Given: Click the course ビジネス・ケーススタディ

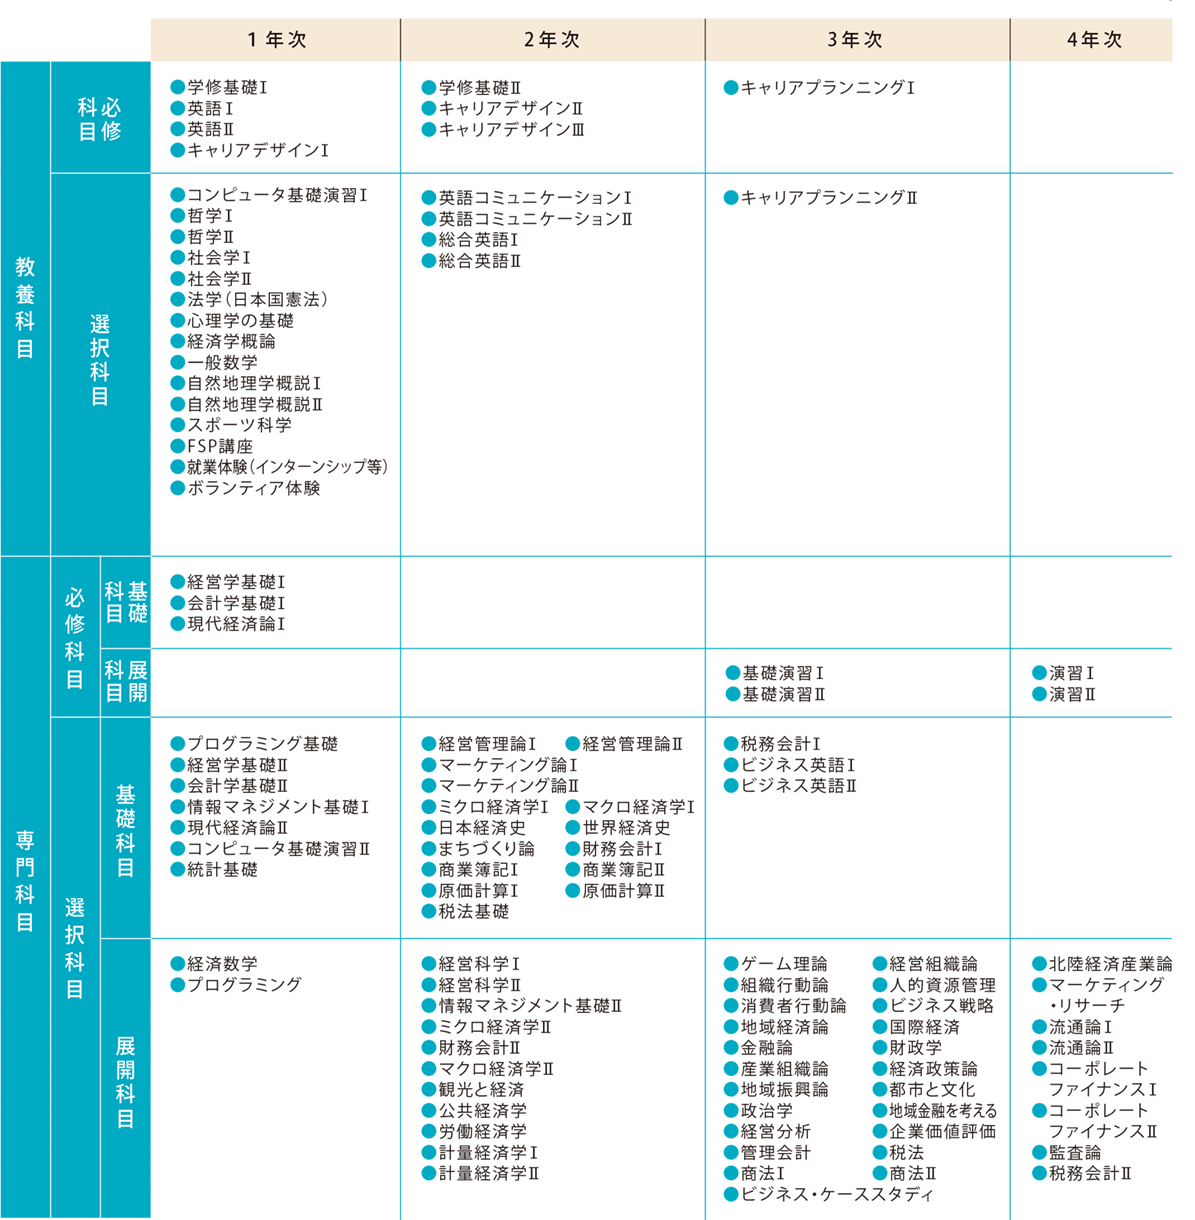Looking at the screenshot, I should coord(829,1195).
